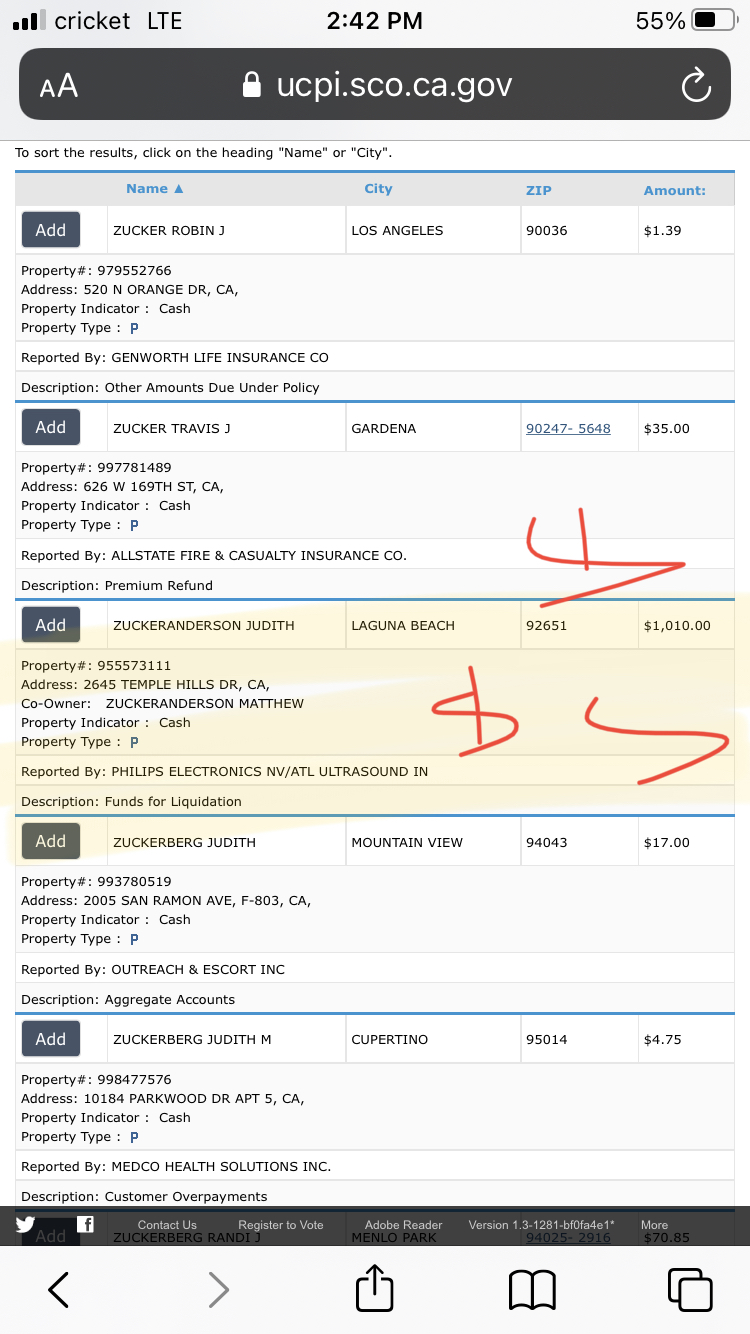The image size is (750, 1334).
Task: Select ZIP code 94043
Action: (x=546, y=842)
